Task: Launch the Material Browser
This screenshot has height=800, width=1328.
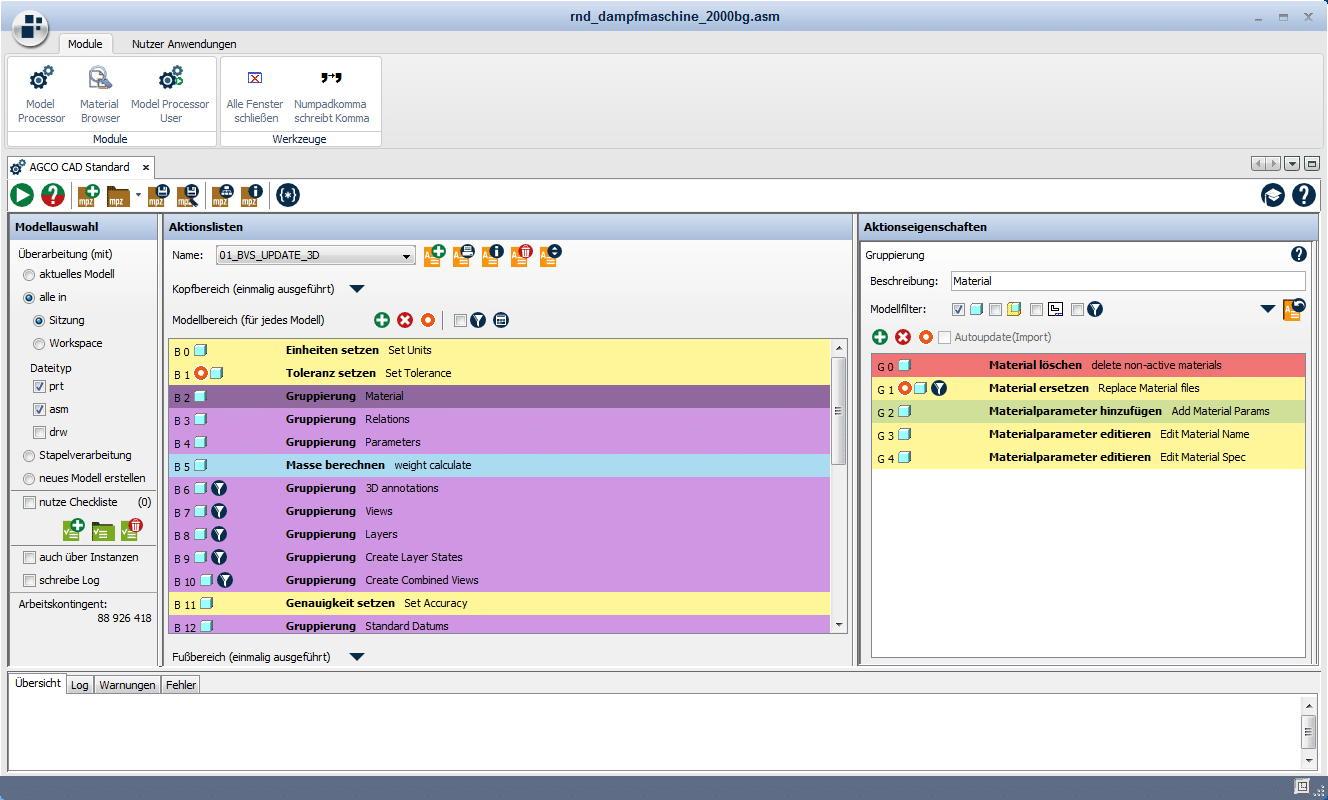Action: (100, 94)
